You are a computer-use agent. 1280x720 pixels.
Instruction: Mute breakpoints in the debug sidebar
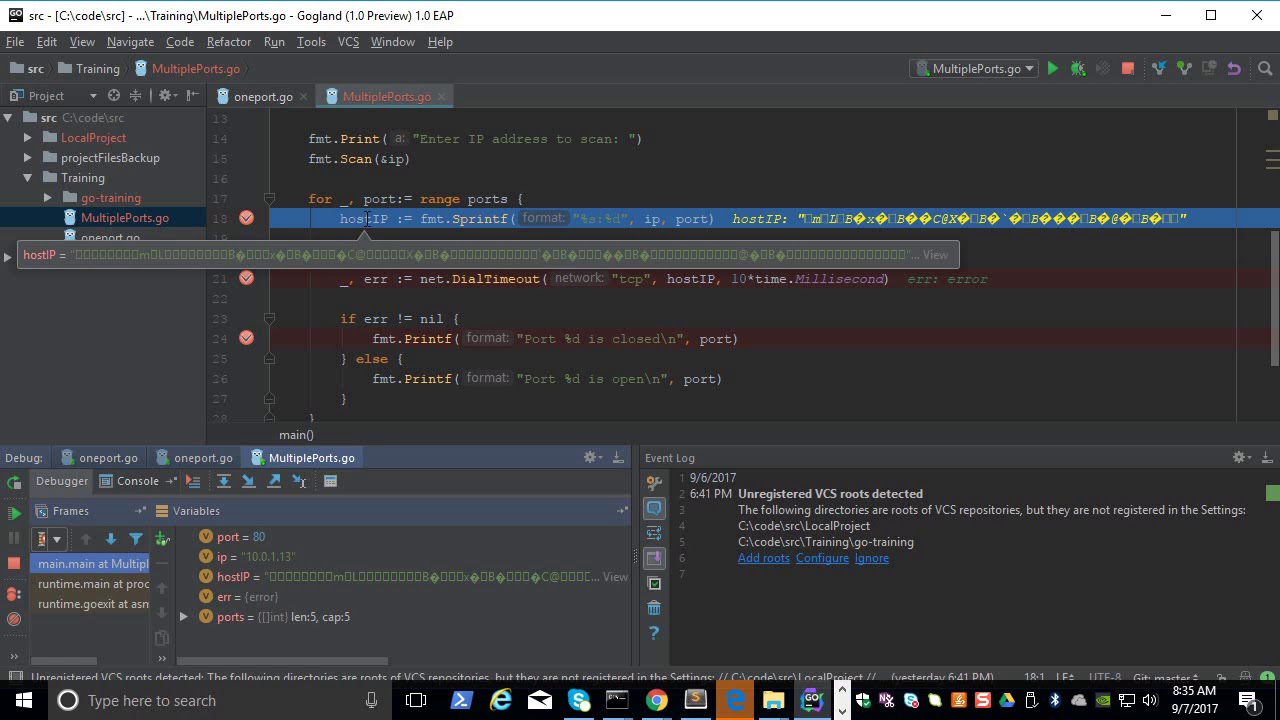coord(14,619)
